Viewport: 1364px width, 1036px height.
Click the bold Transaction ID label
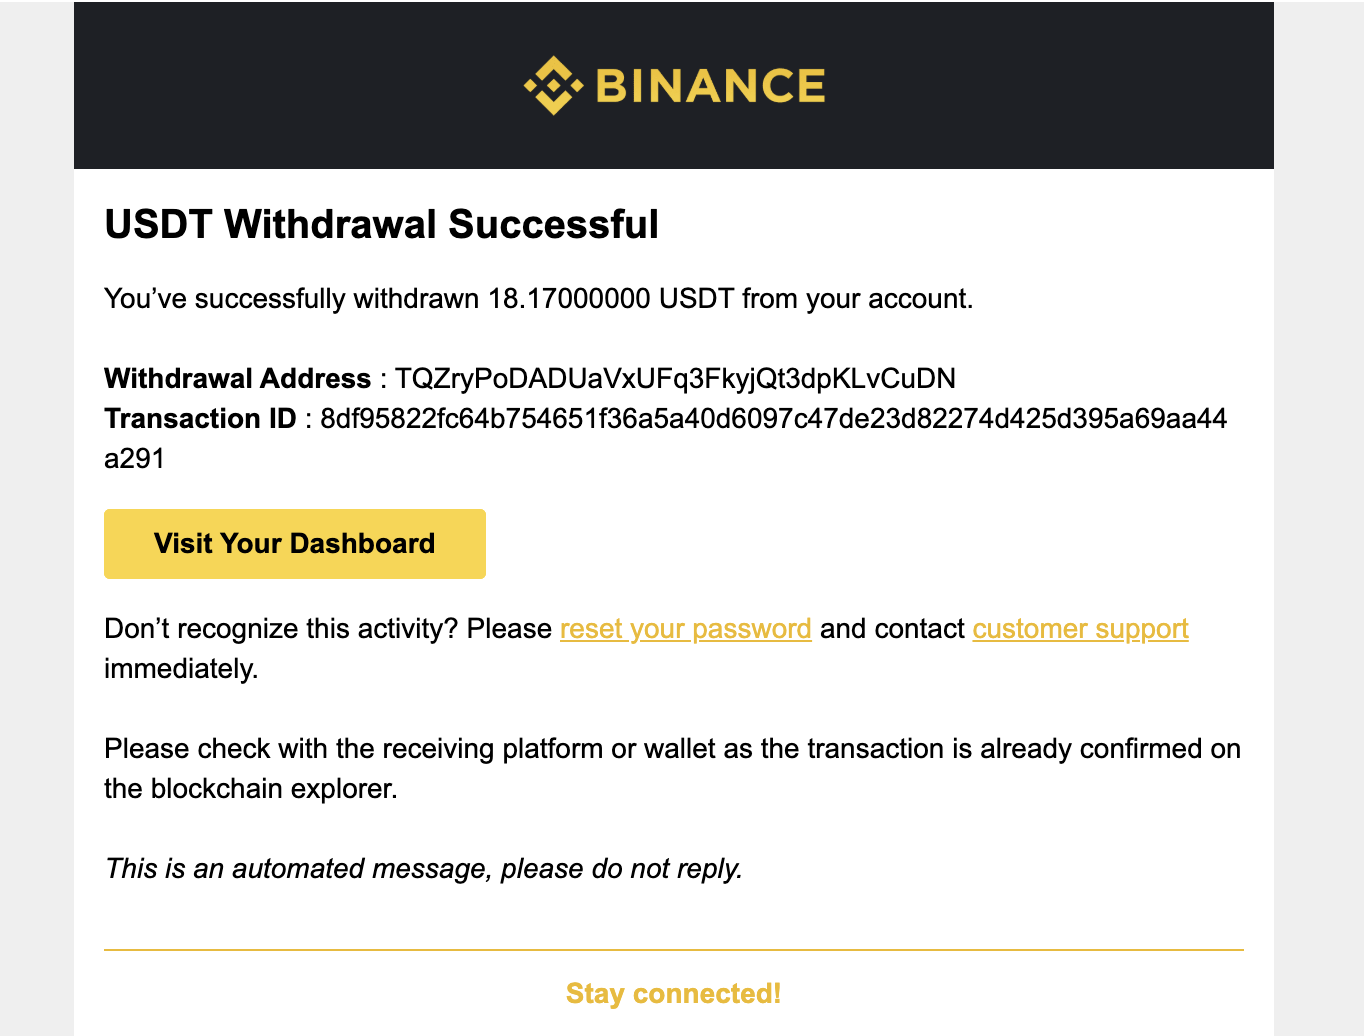tap(200, 419)
